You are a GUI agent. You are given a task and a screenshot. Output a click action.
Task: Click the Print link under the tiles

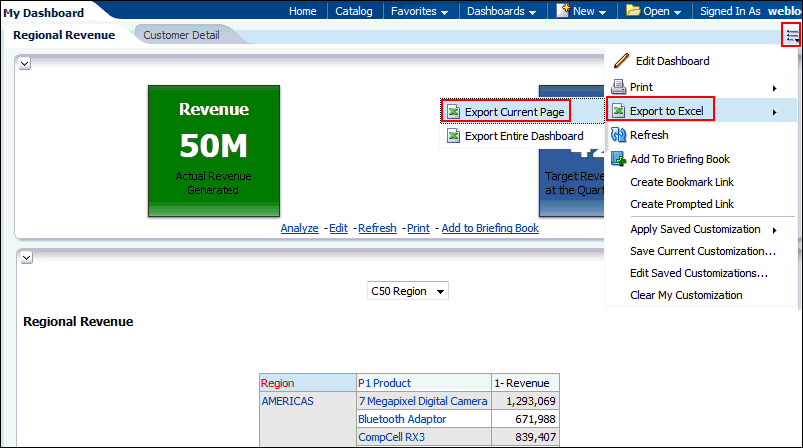[418, 228]
